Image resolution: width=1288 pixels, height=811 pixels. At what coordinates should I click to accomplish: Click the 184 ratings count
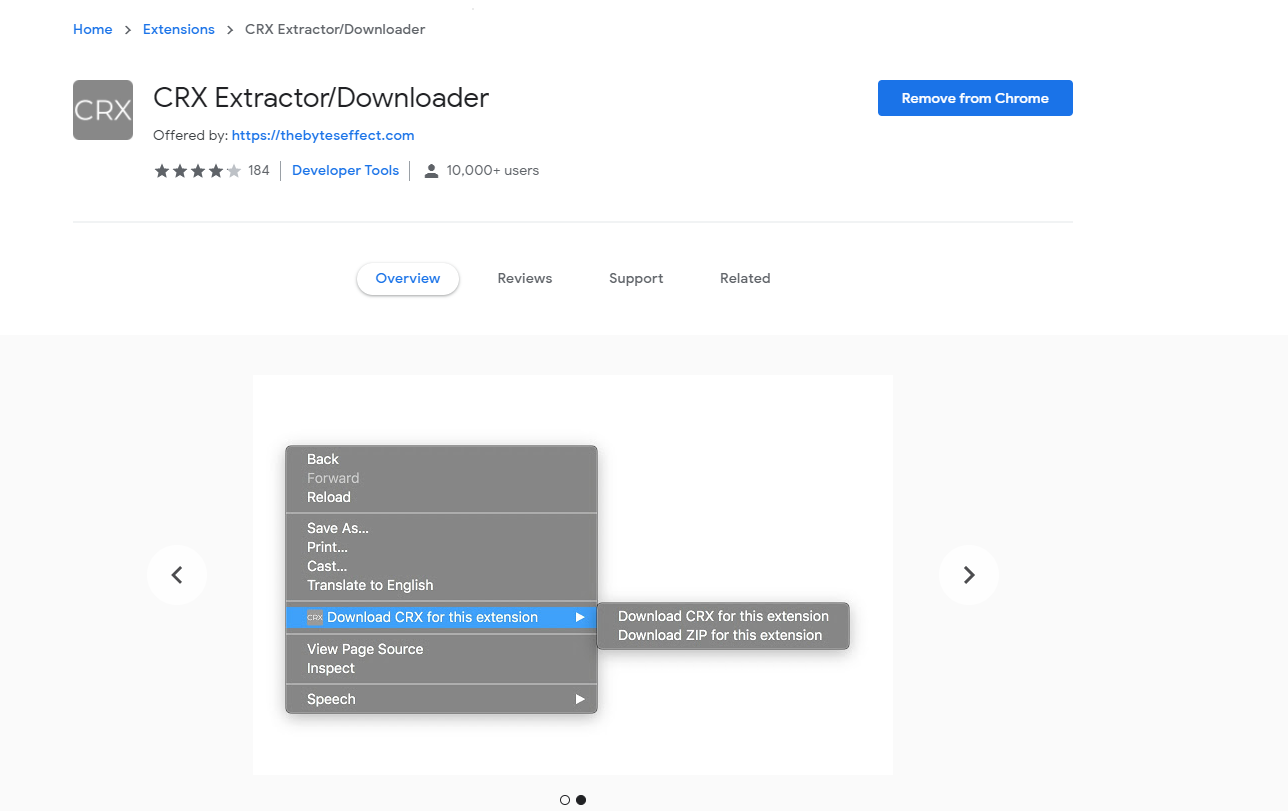pyautogui.click(x=259, y=171)
